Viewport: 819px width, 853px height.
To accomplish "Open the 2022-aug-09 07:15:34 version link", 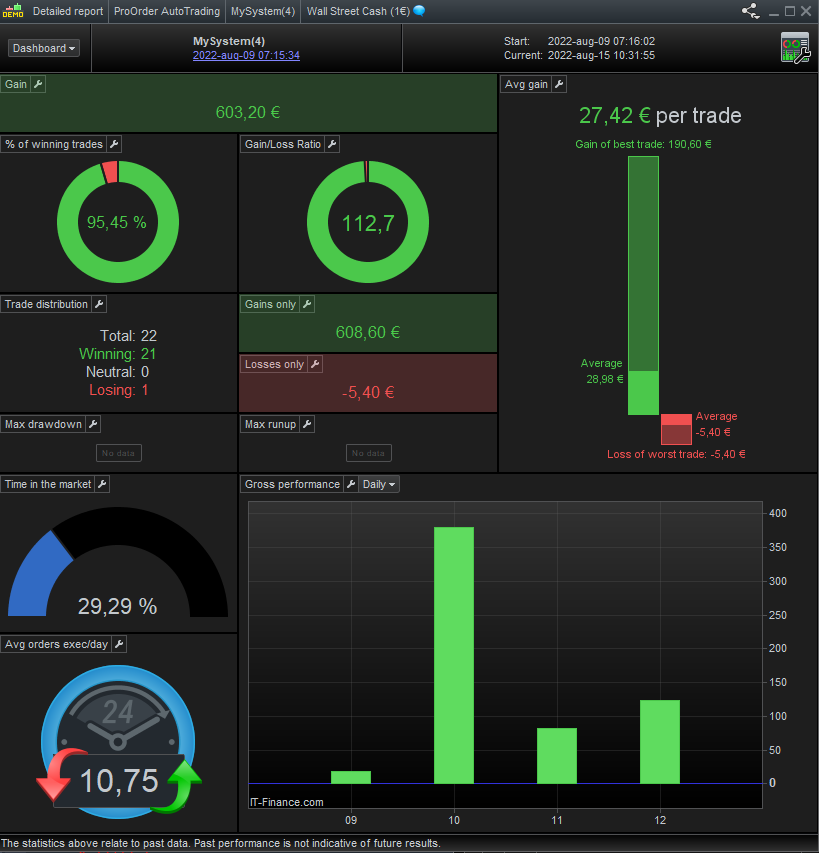I will (246, 55).
